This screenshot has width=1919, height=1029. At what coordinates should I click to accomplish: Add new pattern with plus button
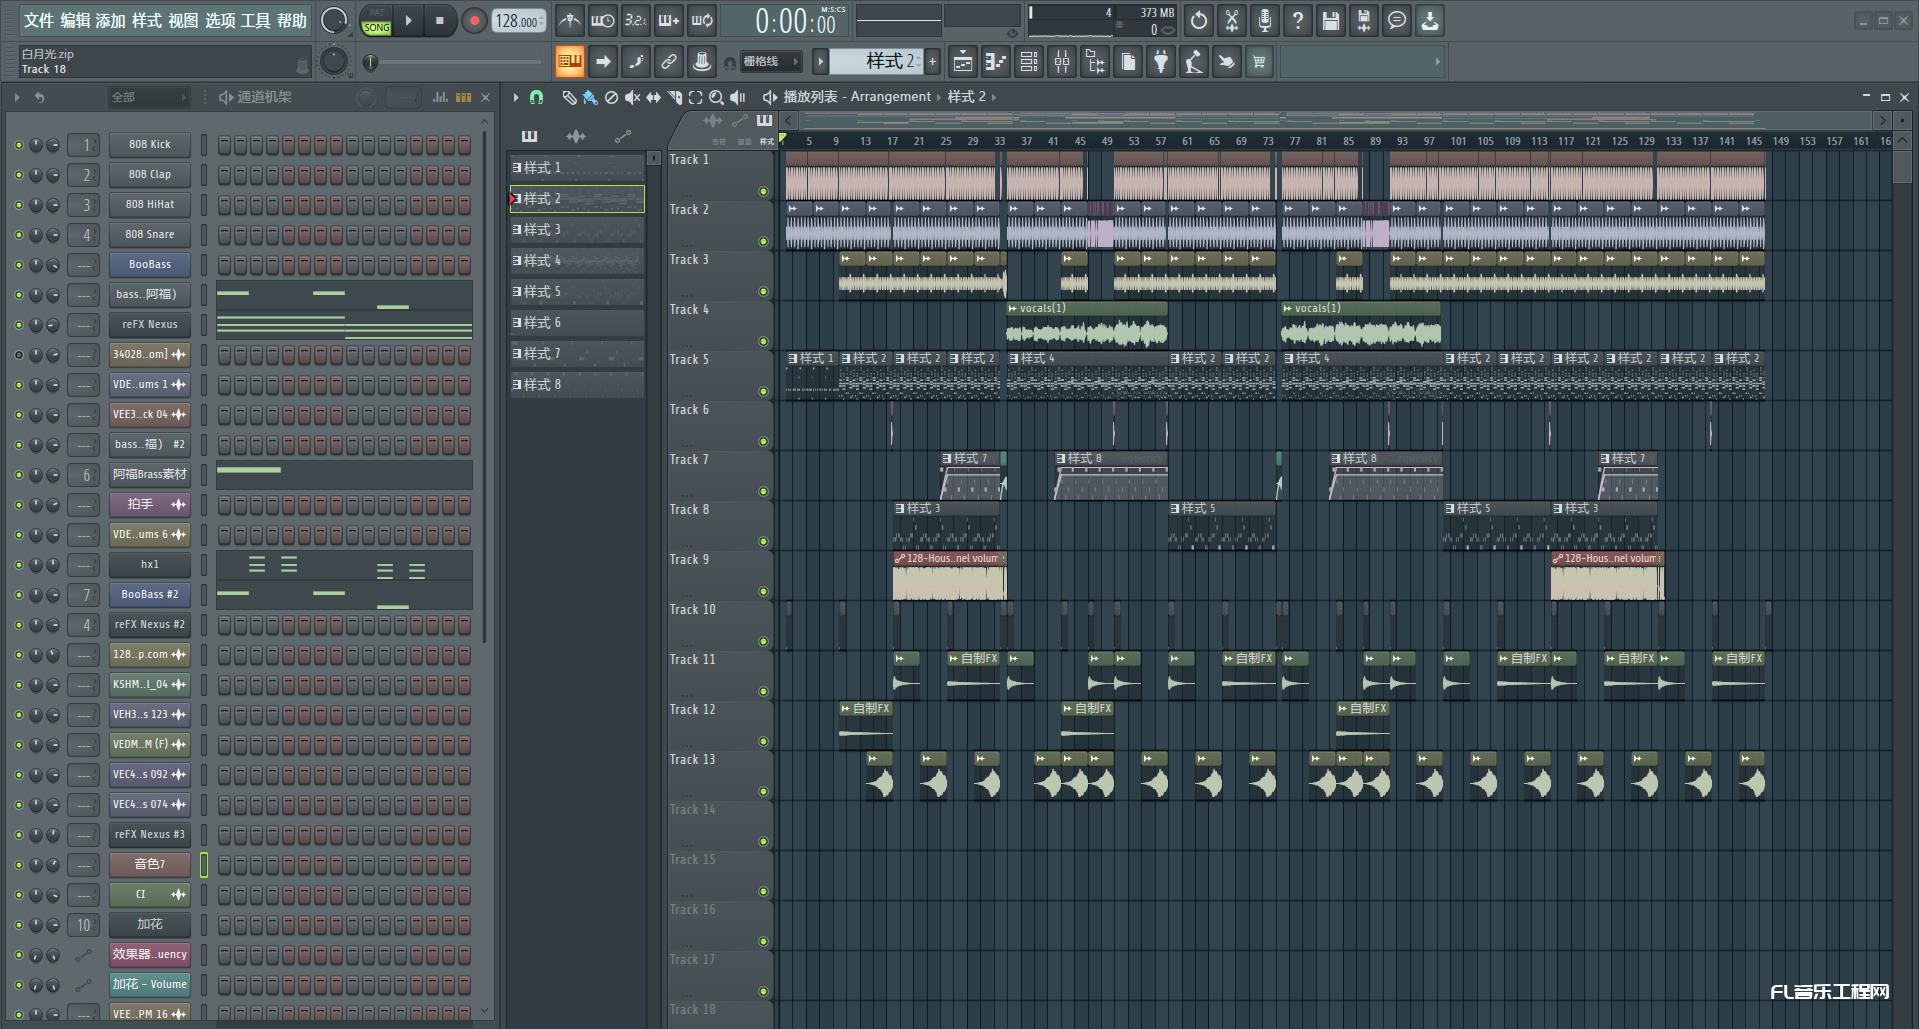coord(933,62)
